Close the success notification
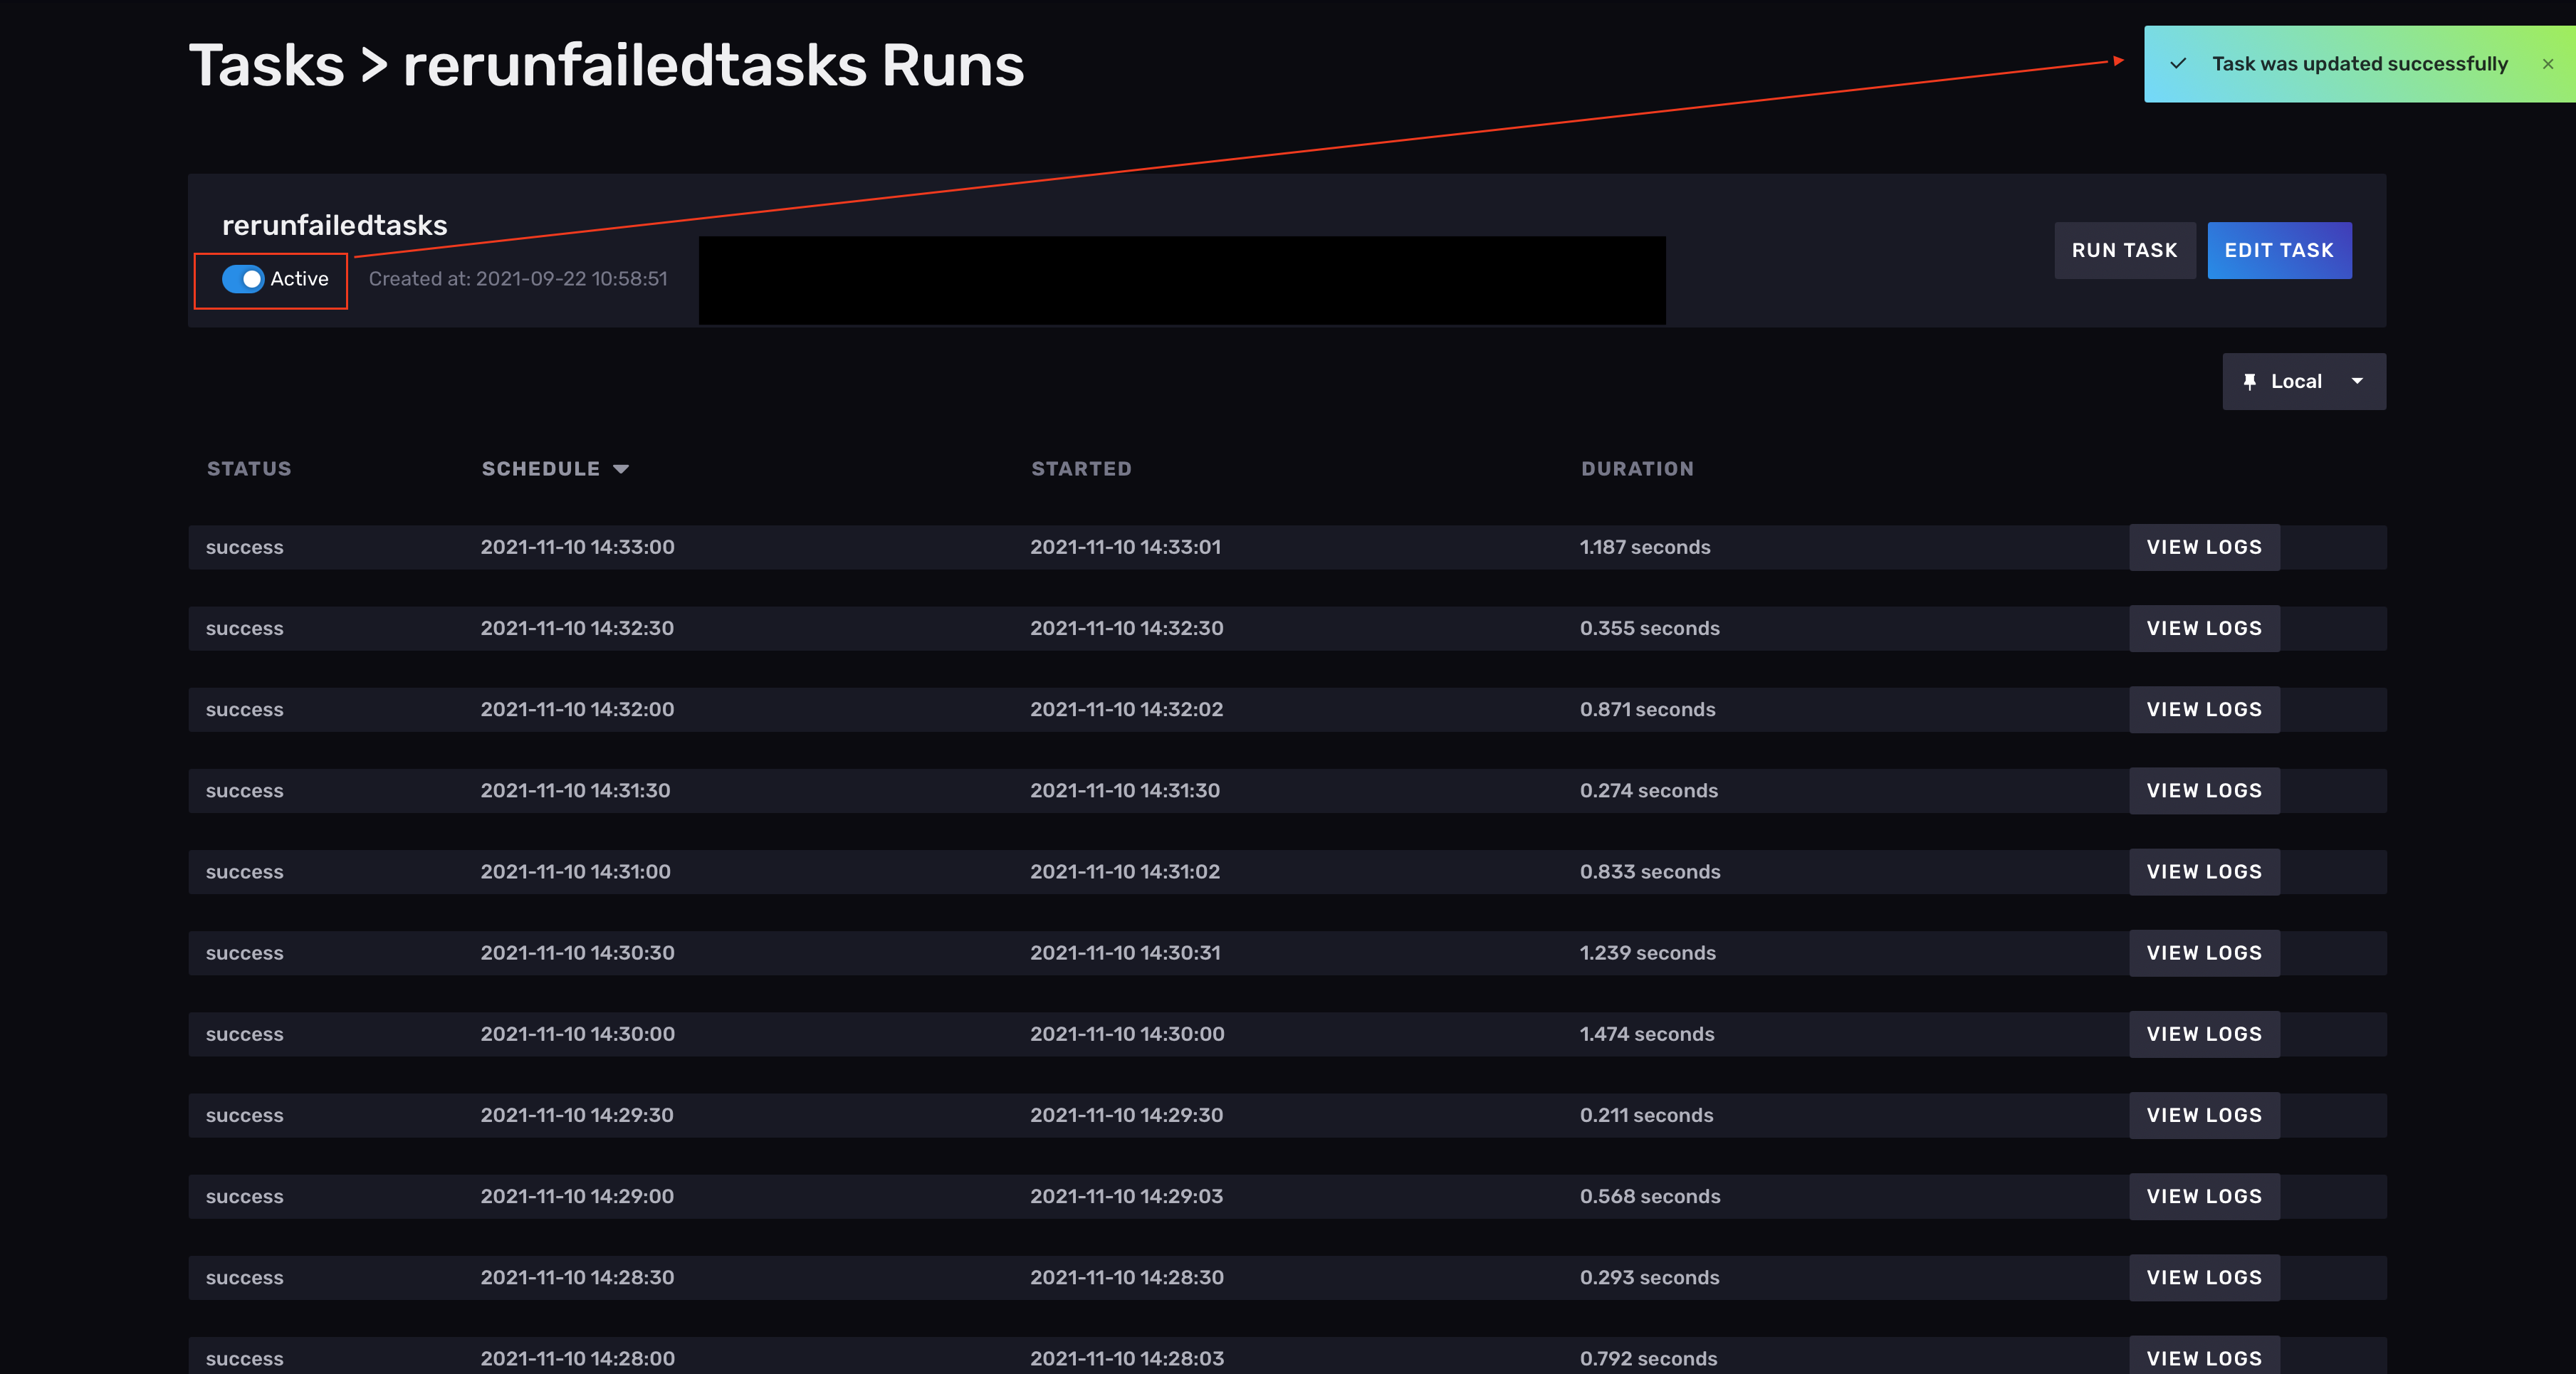 2547,64
